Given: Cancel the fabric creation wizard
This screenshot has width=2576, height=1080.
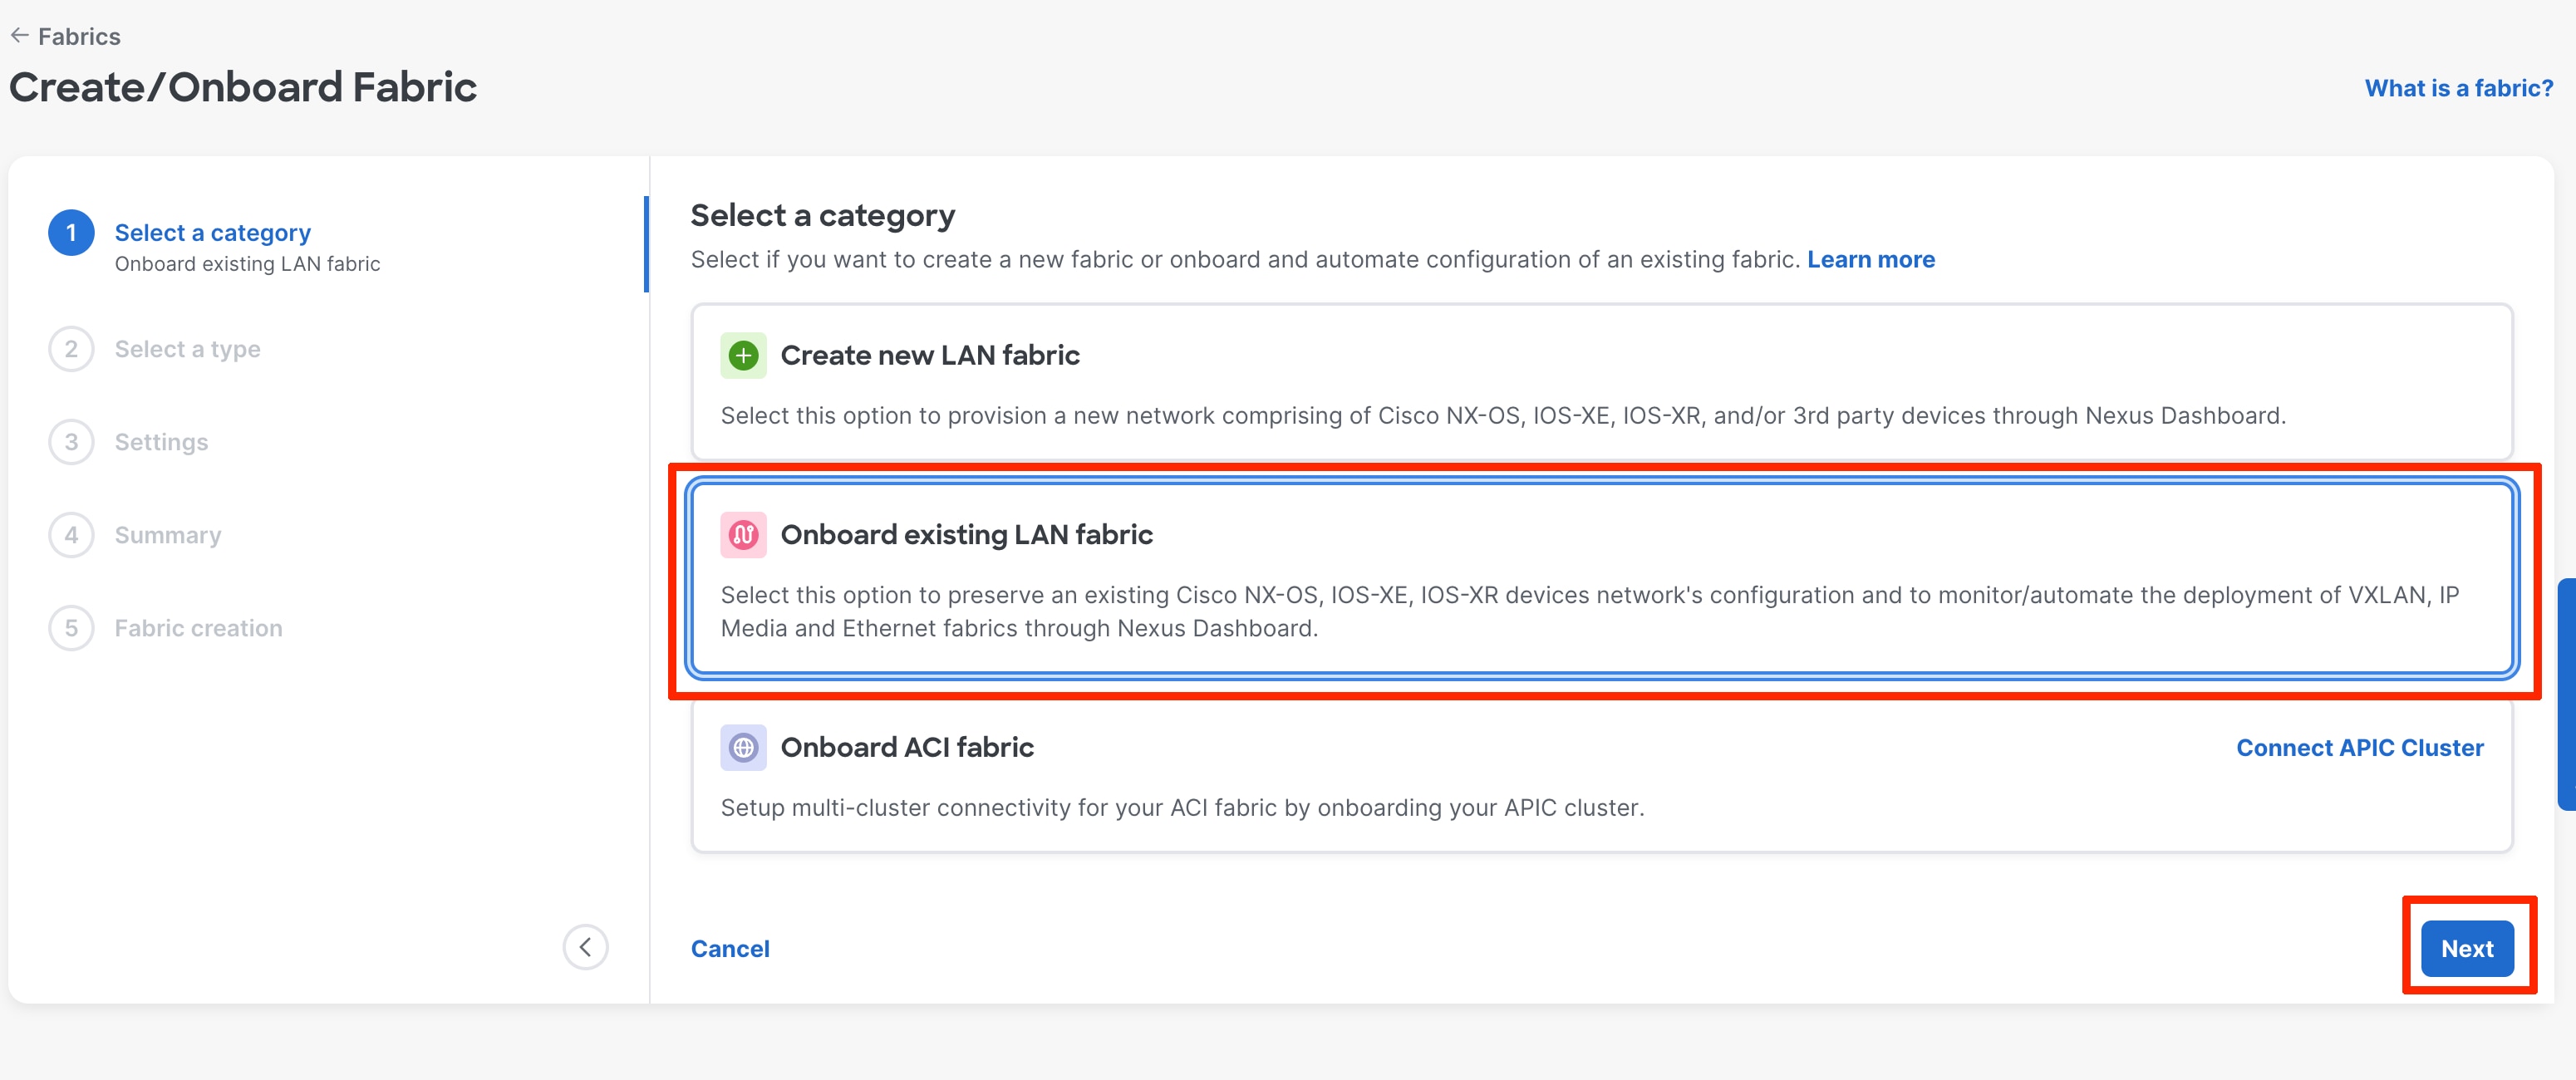Looking at the screenshot, I should click(x=730, y=949).
